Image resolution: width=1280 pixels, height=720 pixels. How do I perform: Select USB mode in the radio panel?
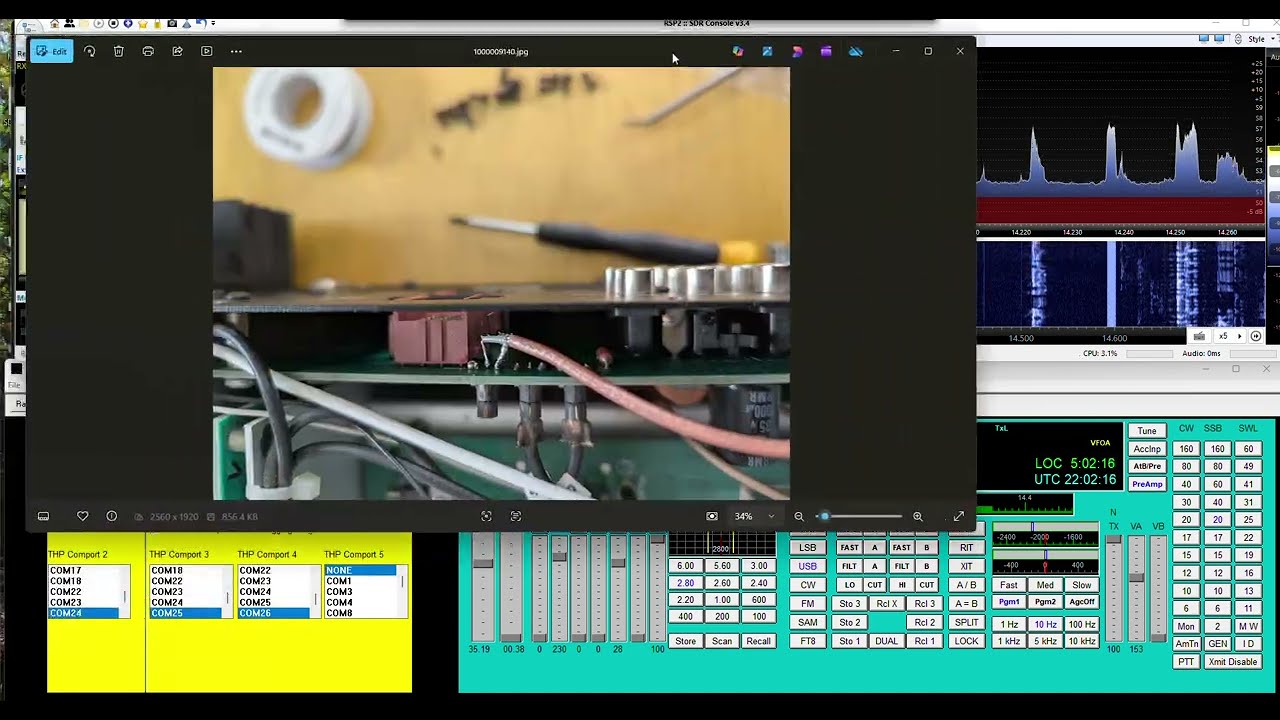(x=808, y=566)
